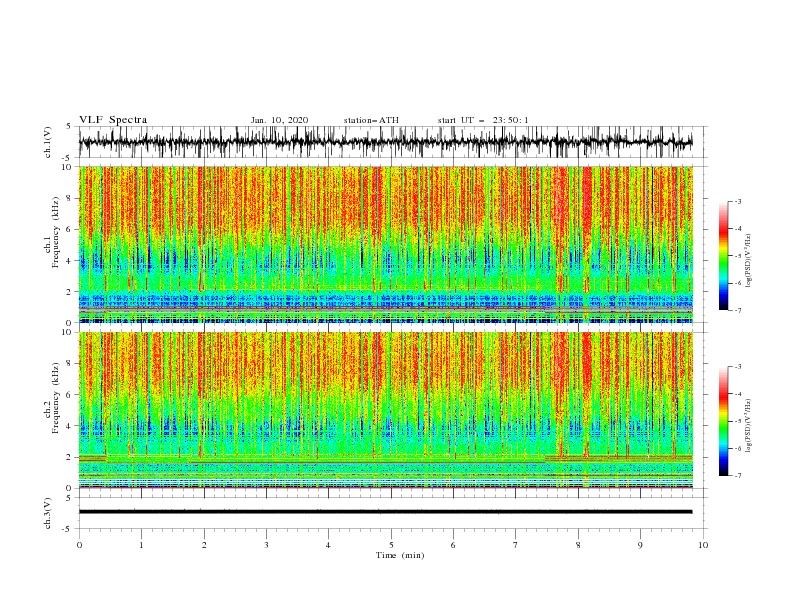Click the "ch.2 Frequency (kHz)" axis label
This screenshot has width=792, height=612.
click(x=52, y=398)
